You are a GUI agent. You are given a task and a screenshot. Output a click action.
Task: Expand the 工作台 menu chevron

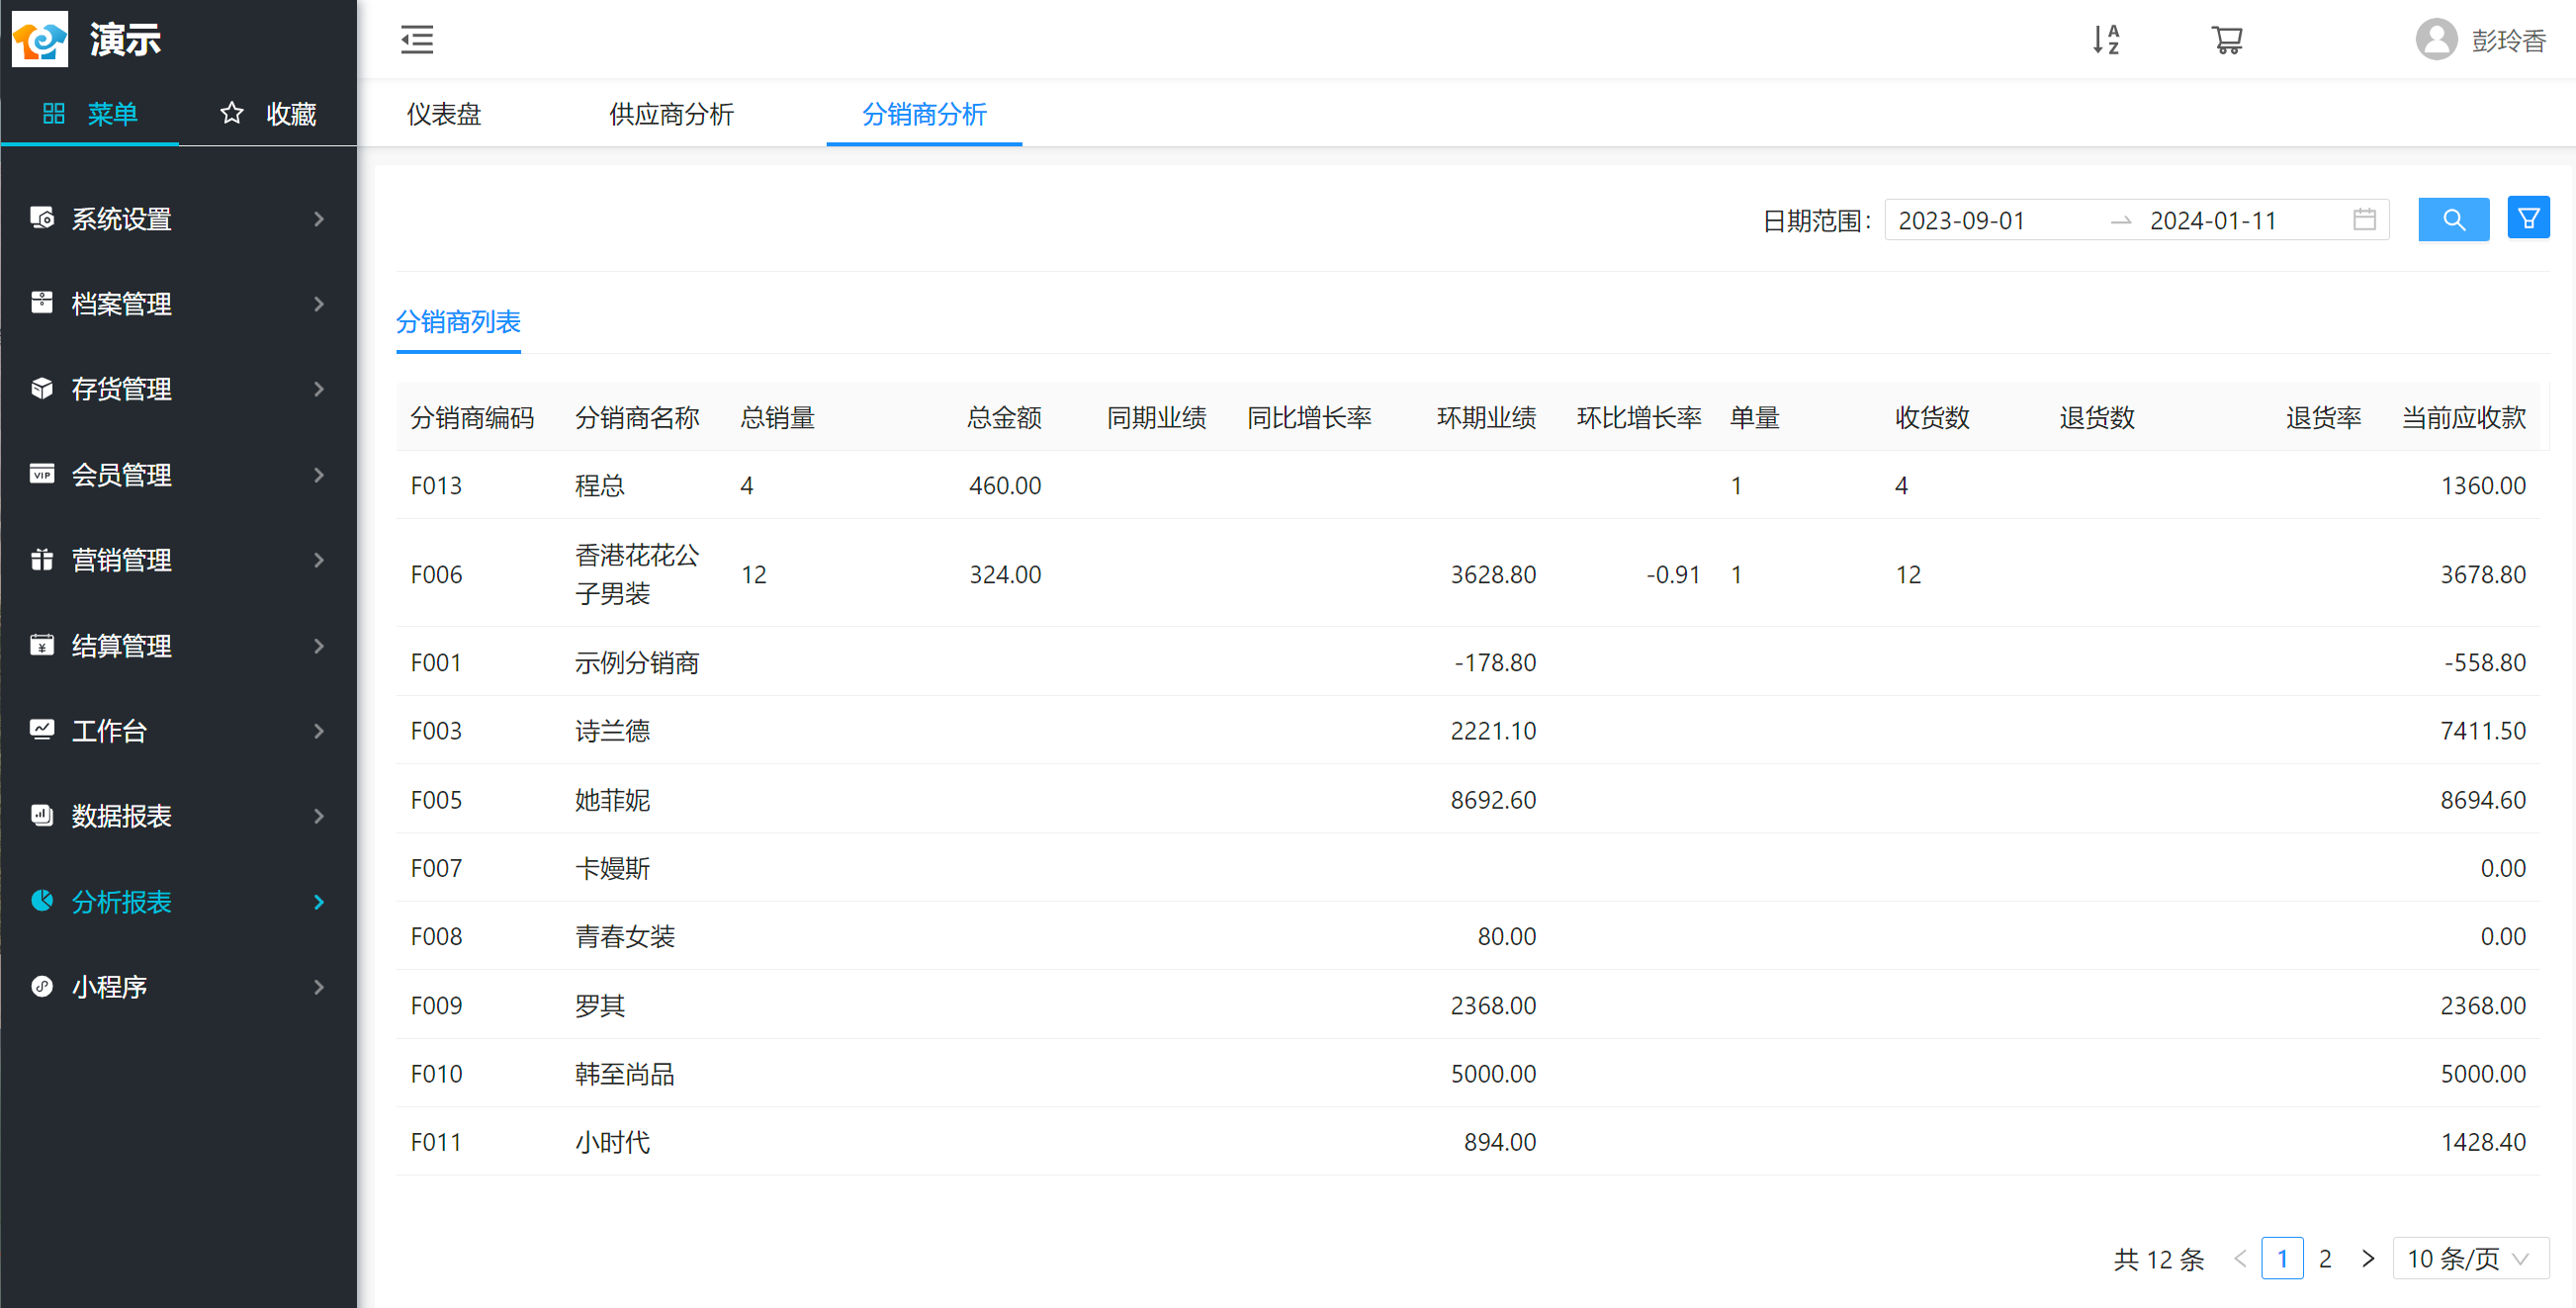coord(319,730)
